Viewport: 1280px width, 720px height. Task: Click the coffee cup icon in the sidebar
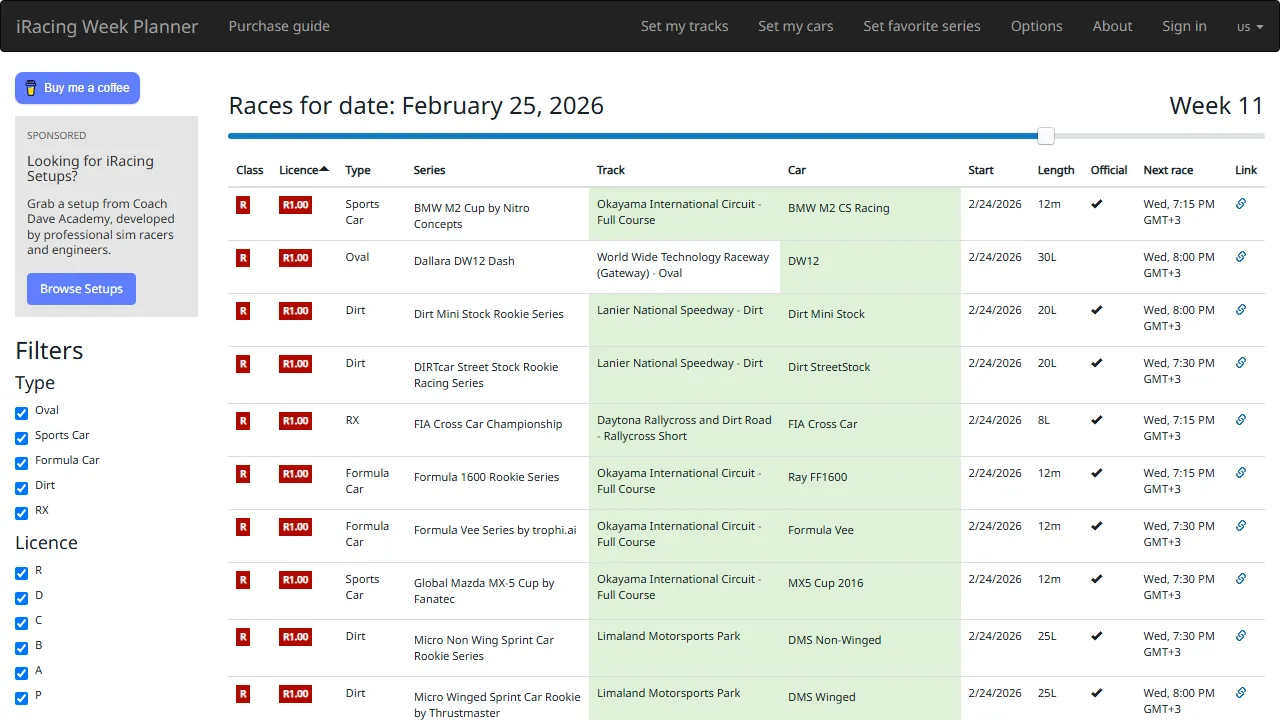31,88
